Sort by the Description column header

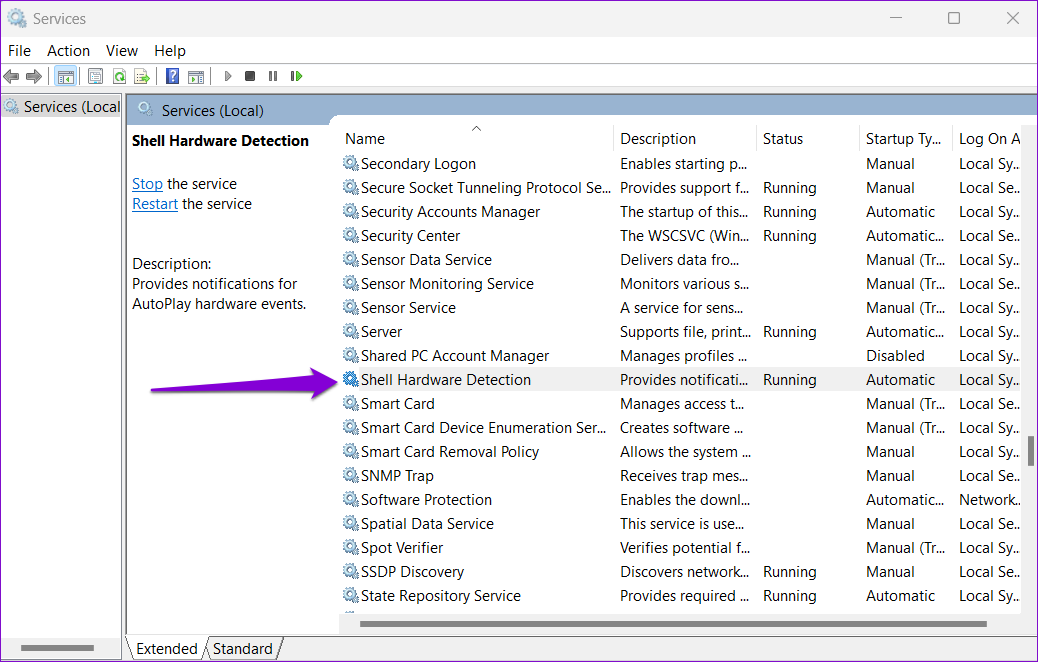click(685, 138)
